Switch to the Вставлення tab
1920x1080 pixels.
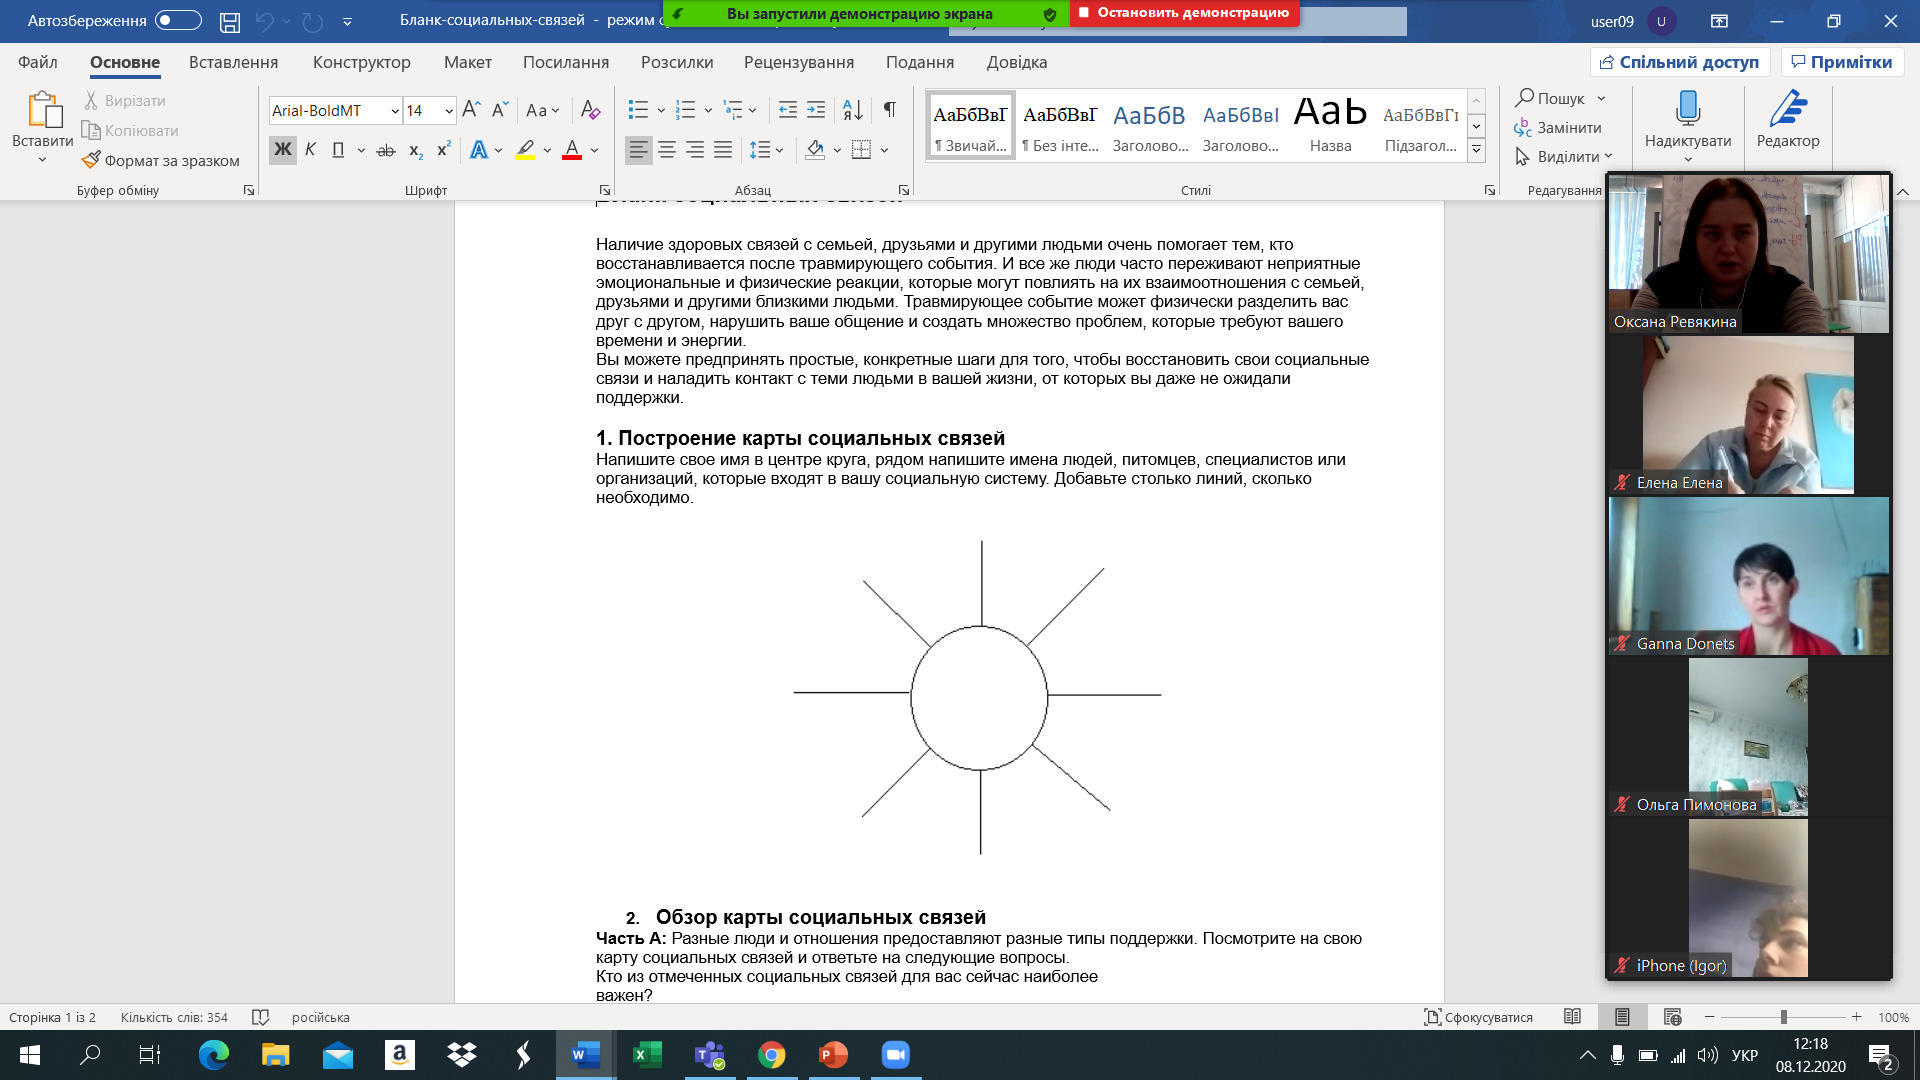click(x=233, y=62)
